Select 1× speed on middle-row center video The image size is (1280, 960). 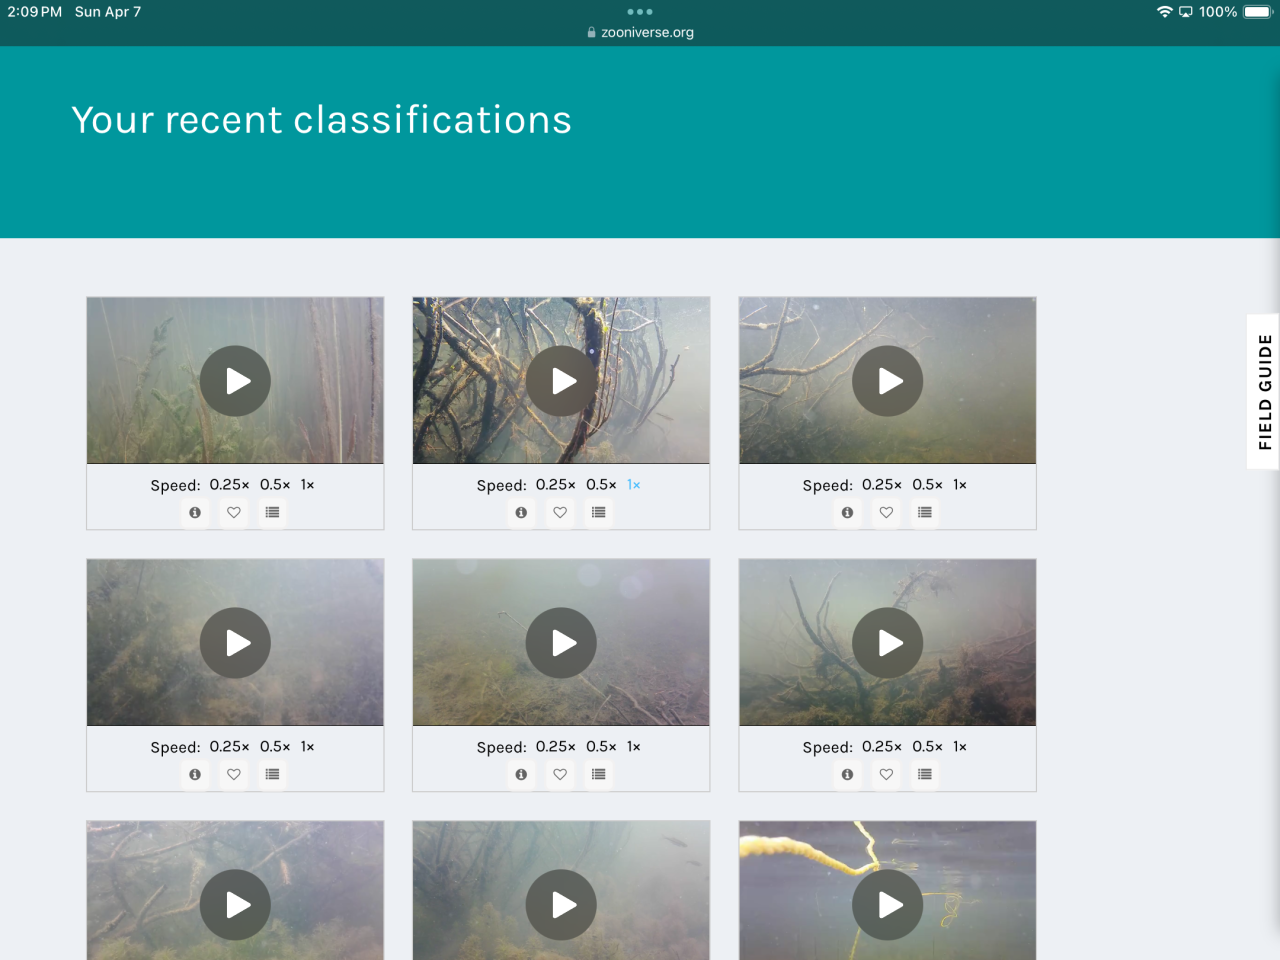pyautogui.click(x=633, y=747)
